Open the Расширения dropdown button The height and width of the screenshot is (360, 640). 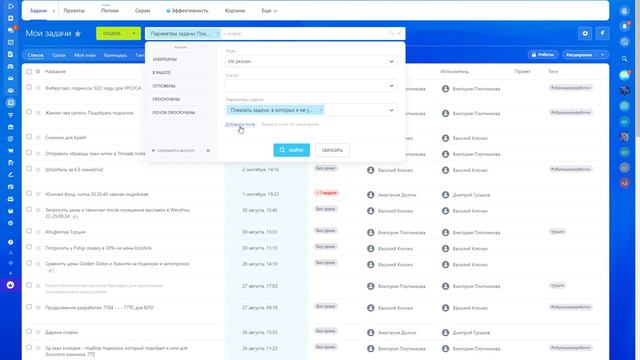pyautogui.click(x=585, y=55)
